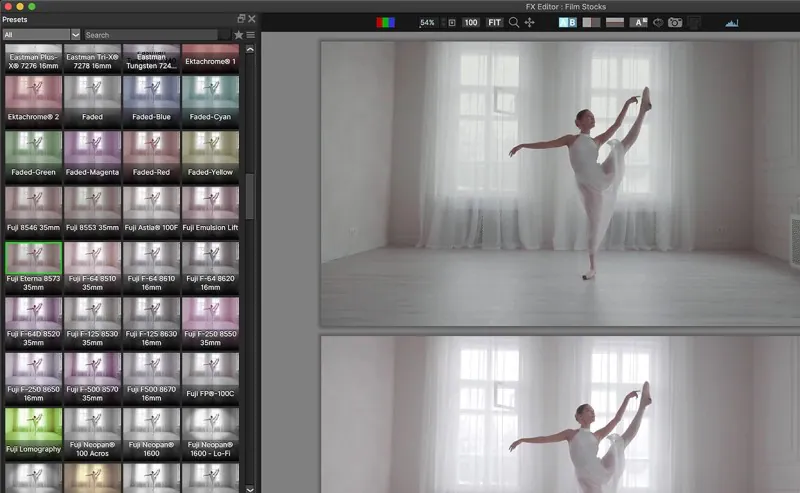Undock the Presets panel
800x493 pixels.
pos(241,19)
